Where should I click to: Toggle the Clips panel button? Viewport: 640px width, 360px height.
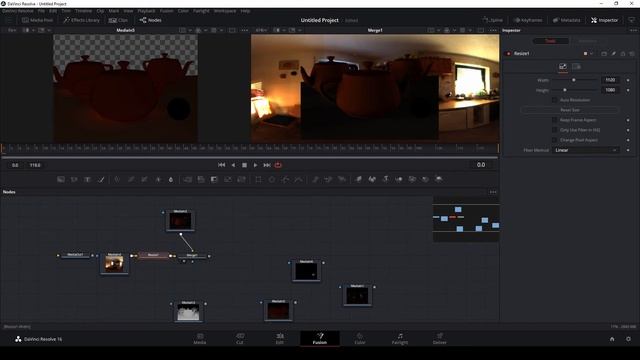coord(118,20)
